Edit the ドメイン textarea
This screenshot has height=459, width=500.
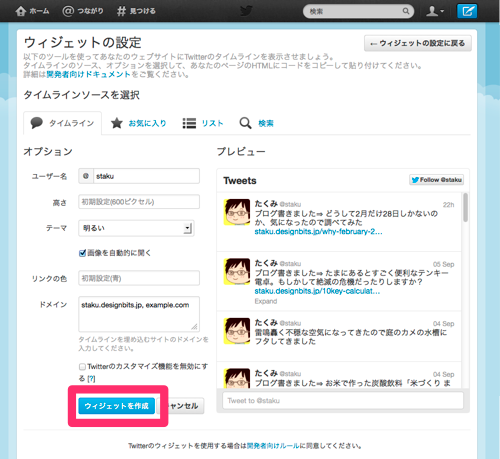139,314
